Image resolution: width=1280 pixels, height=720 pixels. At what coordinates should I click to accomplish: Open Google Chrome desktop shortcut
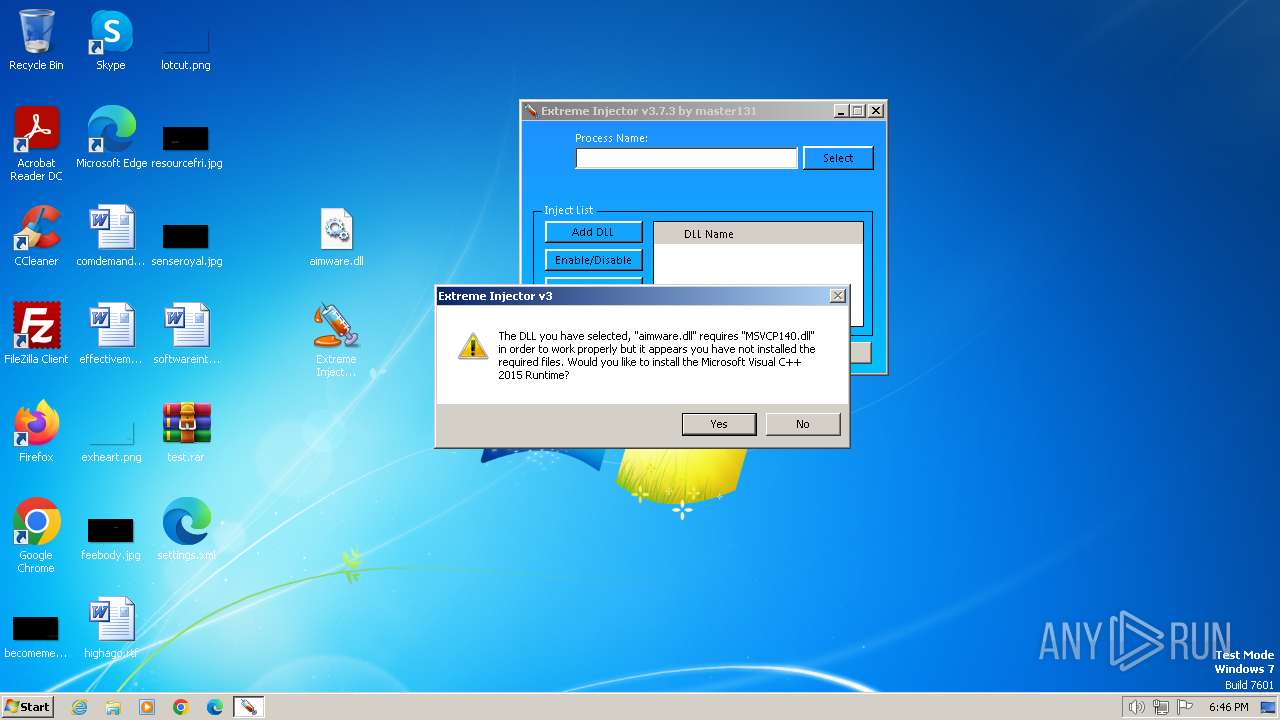point(36,536)
